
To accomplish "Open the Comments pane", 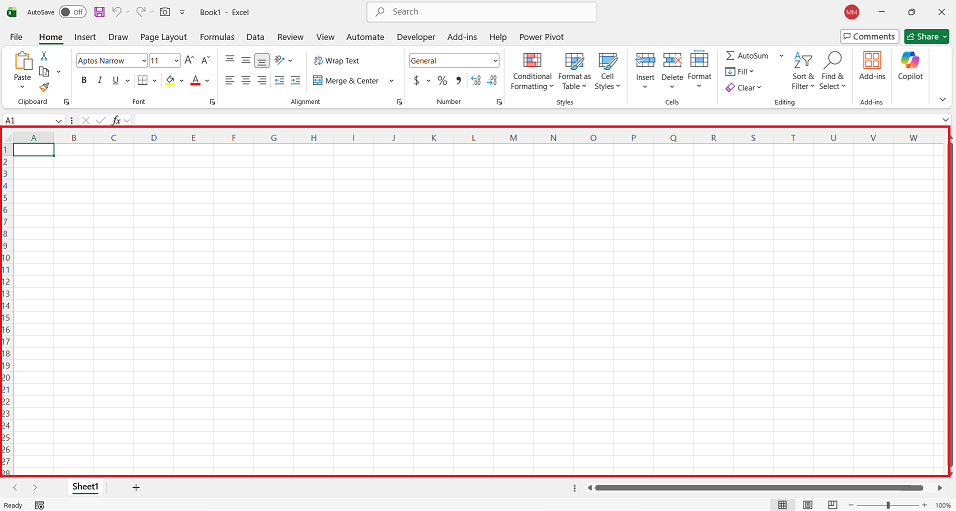I will 869,37.
